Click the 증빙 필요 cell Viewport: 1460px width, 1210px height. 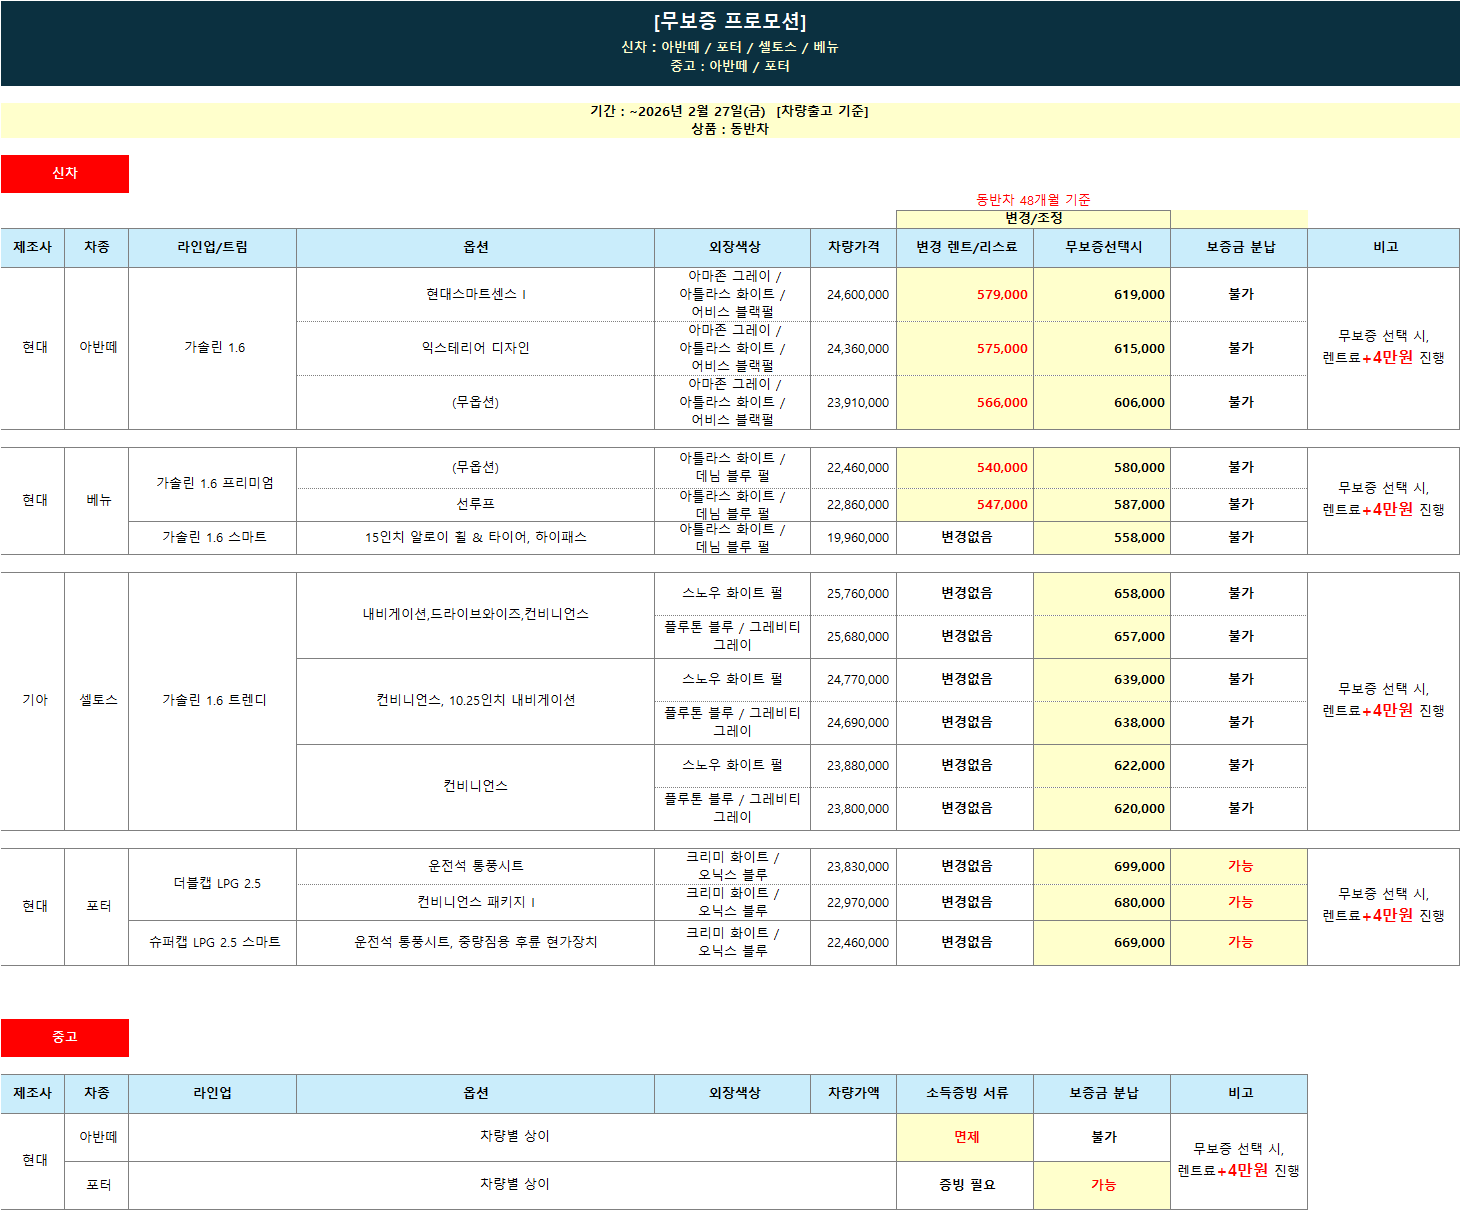click(965, 1185)
